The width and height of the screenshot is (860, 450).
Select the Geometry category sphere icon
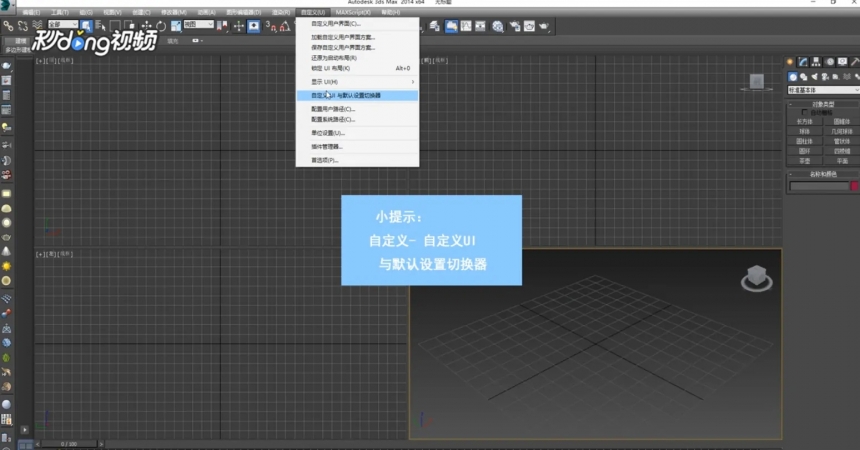[793, 77]
